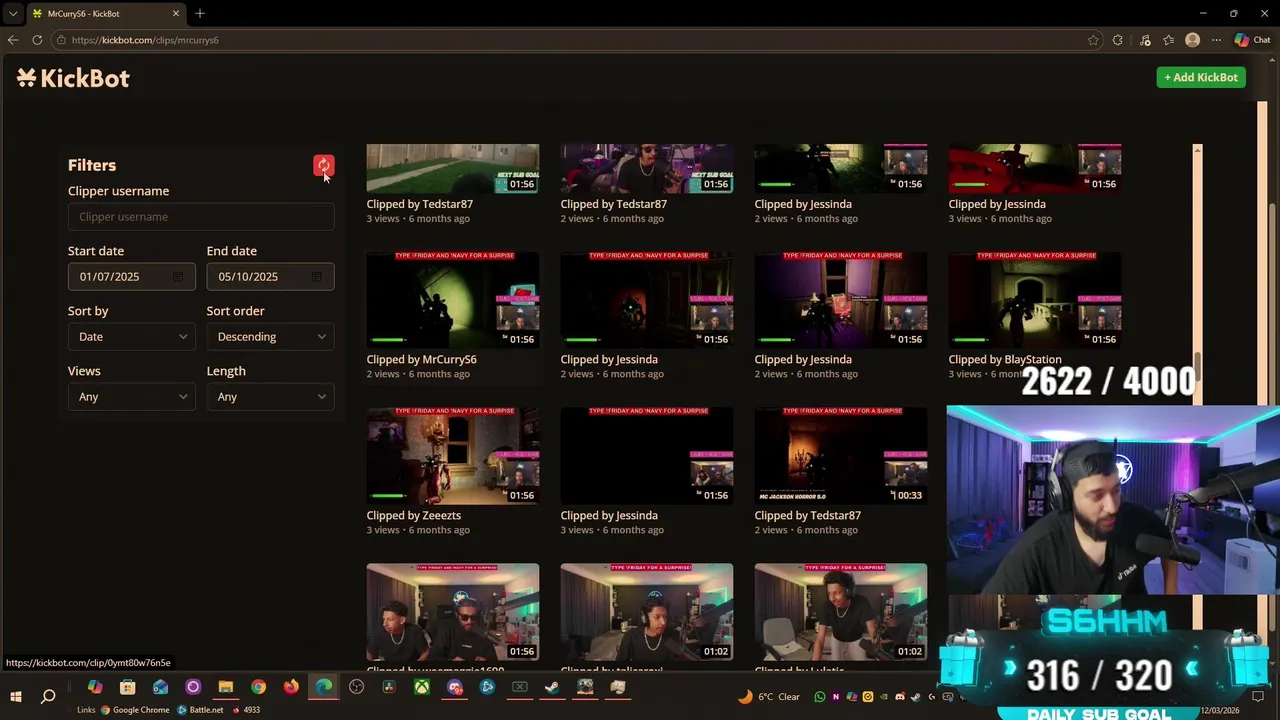Click the Start date field 01/07/2025
1280x720 pixels.
(132, 277)
